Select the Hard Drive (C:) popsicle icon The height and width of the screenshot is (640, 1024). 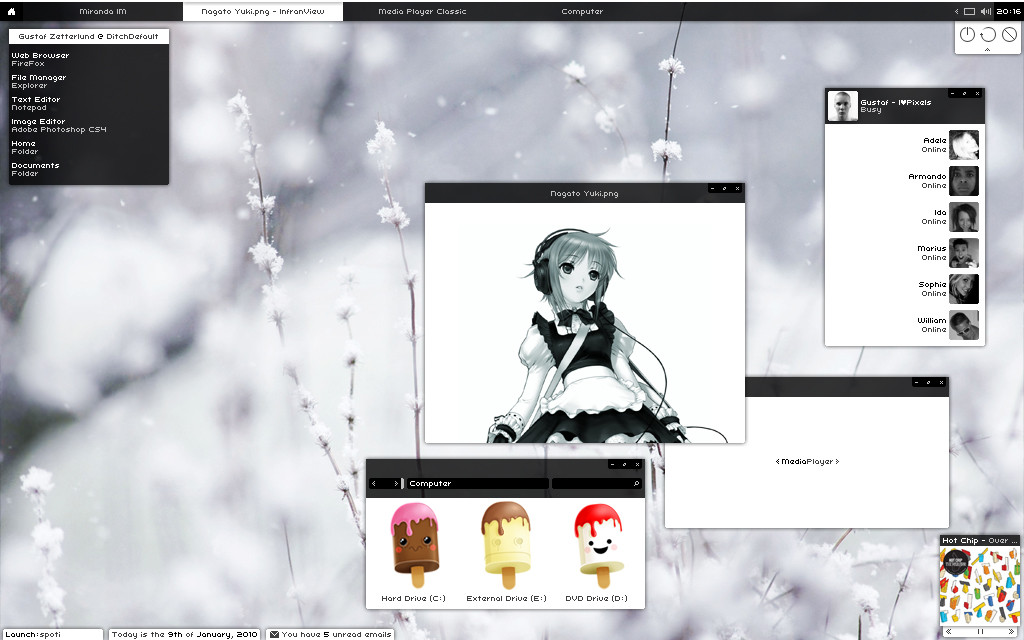click(414, 545)
